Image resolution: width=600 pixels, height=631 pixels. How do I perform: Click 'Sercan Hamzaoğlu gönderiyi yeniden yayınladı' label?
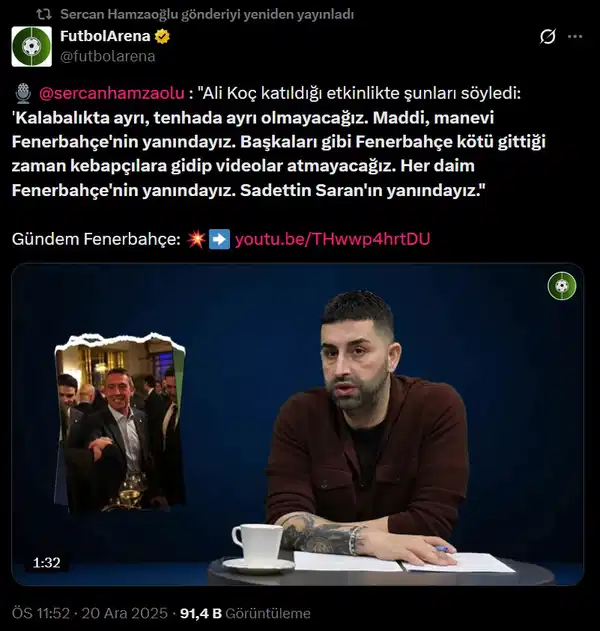tap(207, 14)
